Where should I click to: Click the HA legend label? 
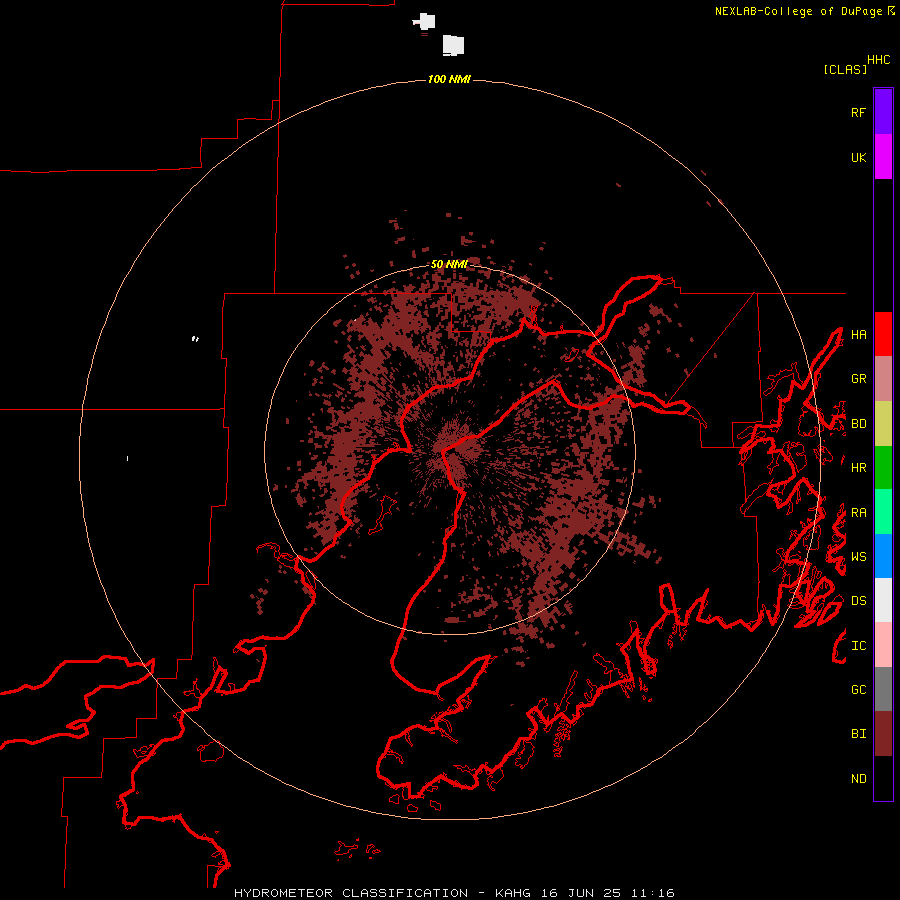coord(858,335)
